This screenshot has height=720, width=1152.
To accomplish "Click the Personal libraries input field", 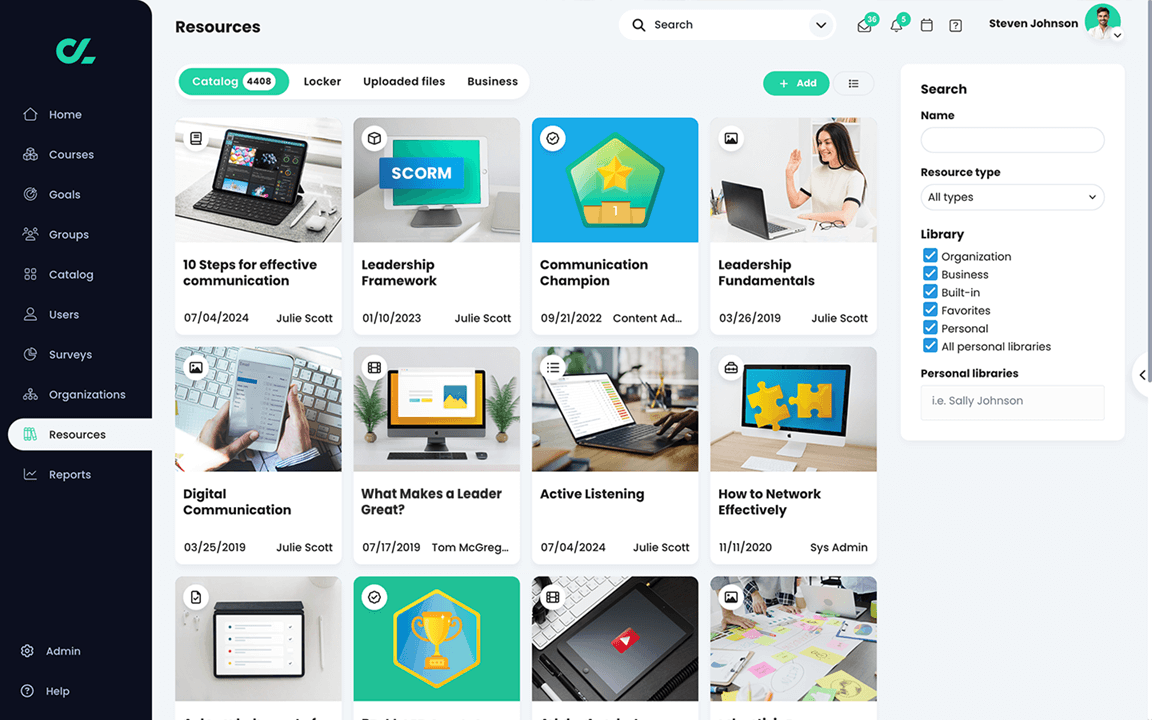I will tap(1012, 402).
